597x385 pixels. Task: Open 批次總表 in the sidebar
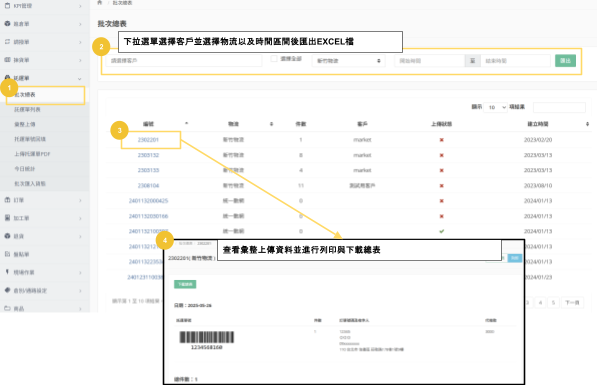coord(25,94)
